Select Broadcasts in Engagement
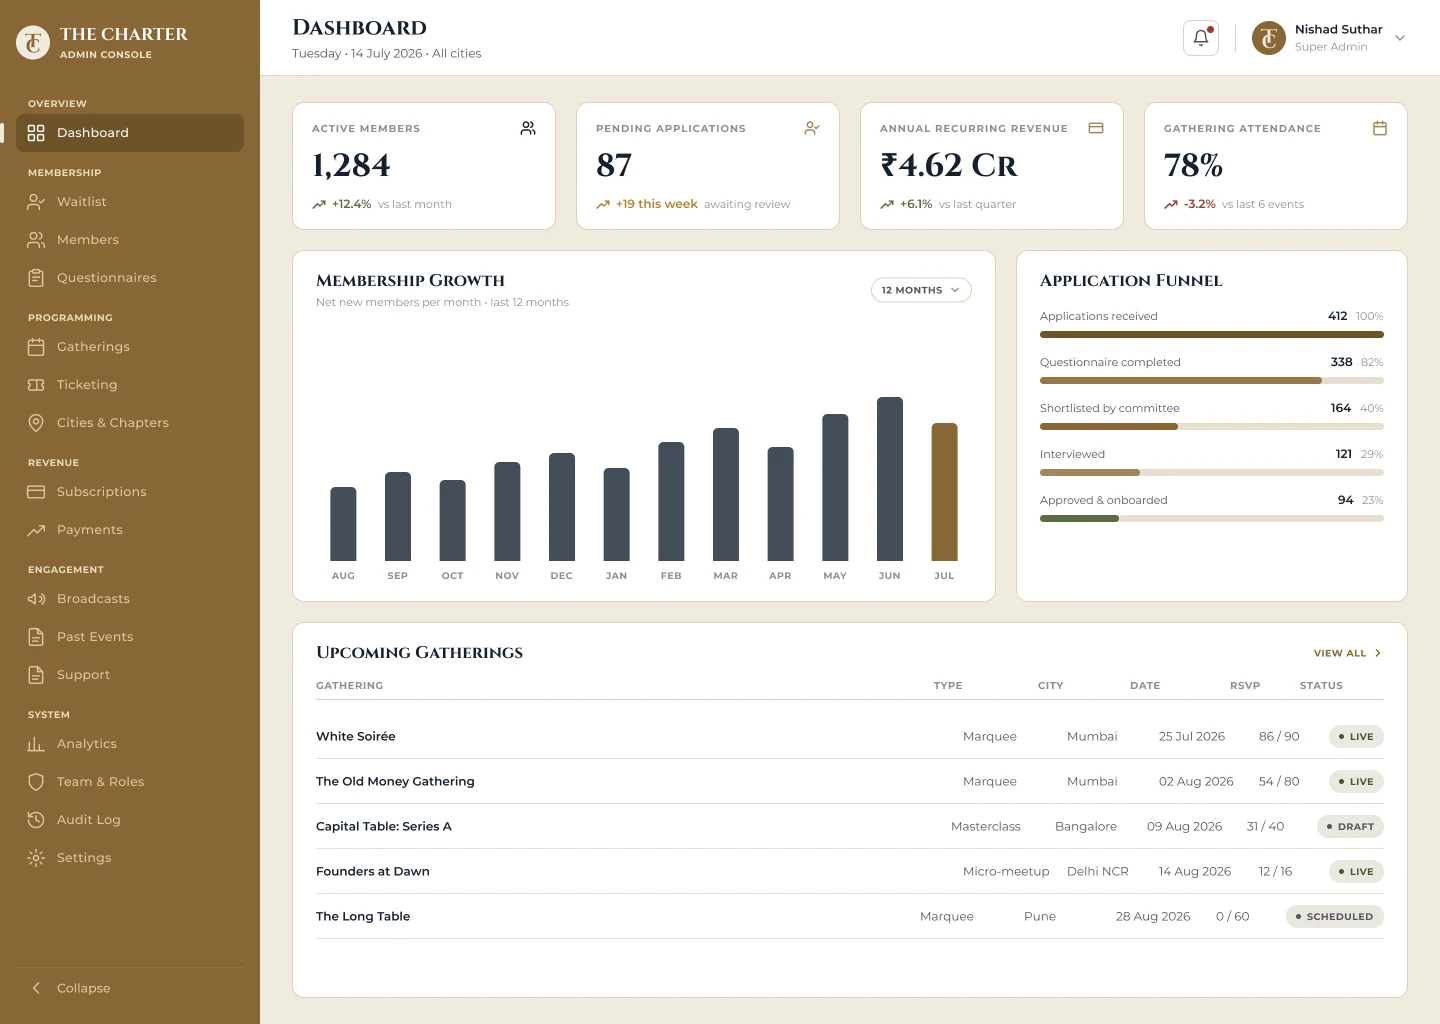Image resolution: width=1440 pixels, height=1024 pixels. [x=130, y=599]
